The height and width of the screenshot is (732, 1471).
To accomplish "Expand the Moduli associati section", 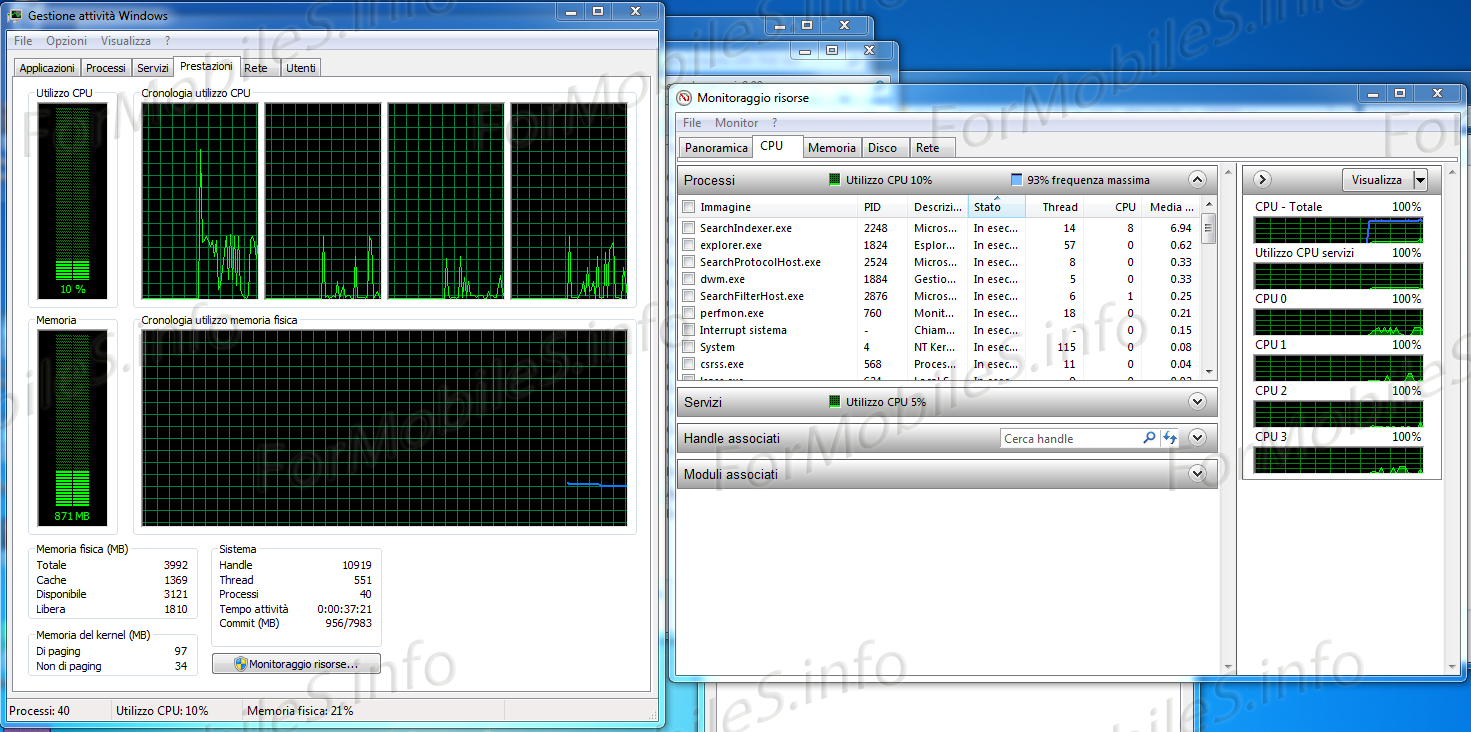I will click(1197, 474).
